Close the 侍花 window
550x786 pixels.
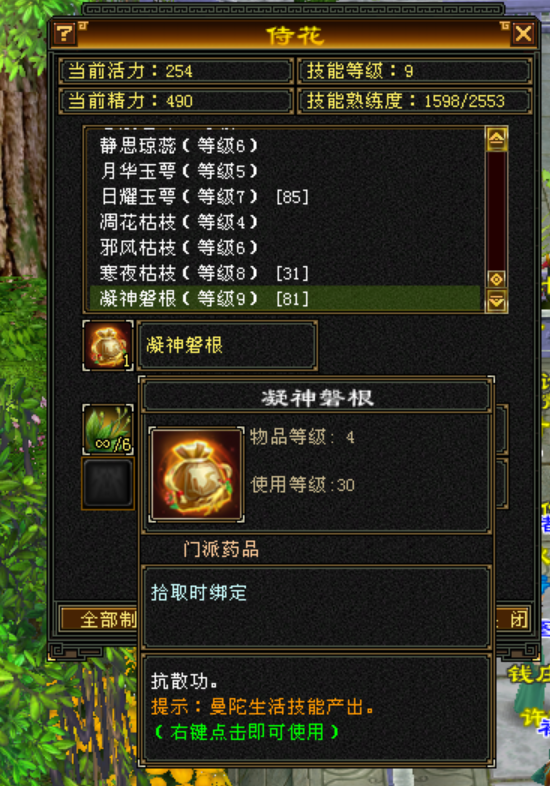(523, 34)
